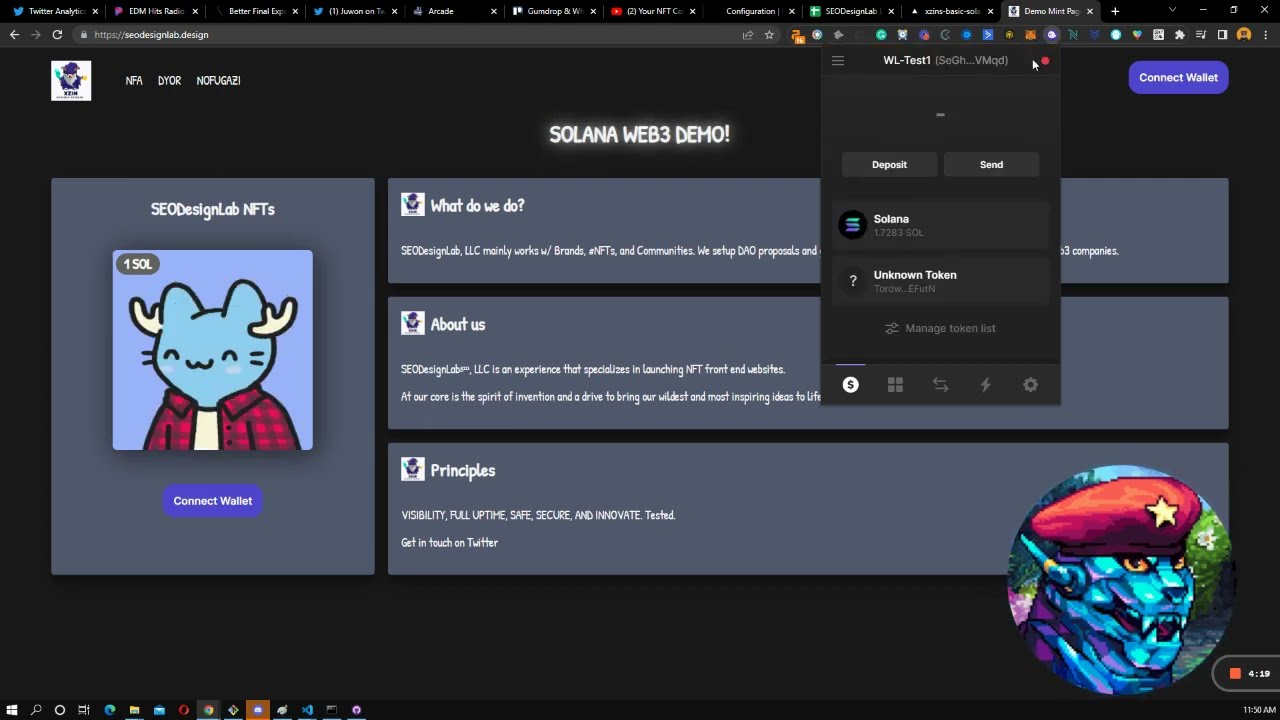
Task: Click DYOR navigation link
Action: coord(169,80)
